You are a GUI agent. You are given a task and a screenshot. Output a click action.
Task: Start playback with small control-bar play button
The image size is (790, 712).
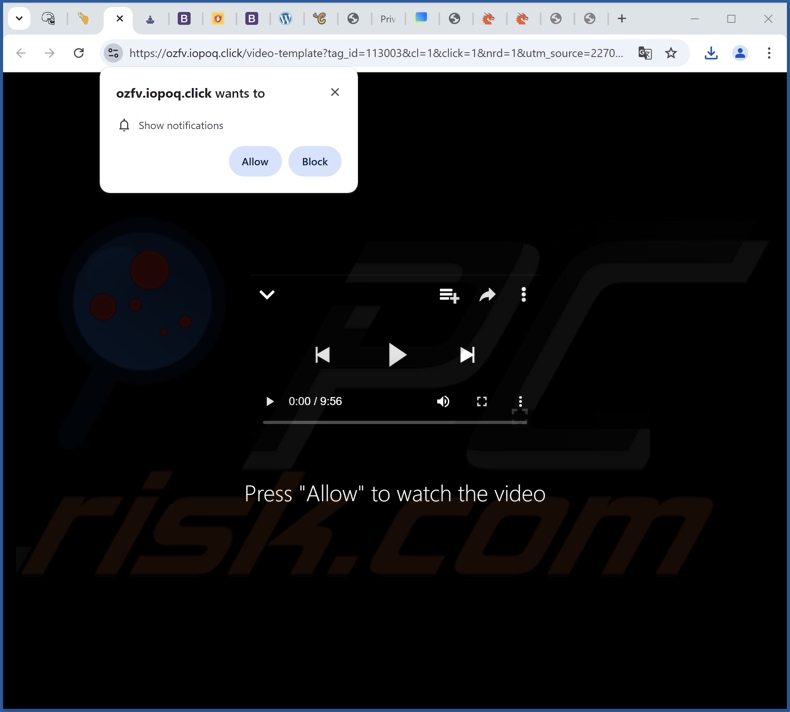tap(270, 402)
